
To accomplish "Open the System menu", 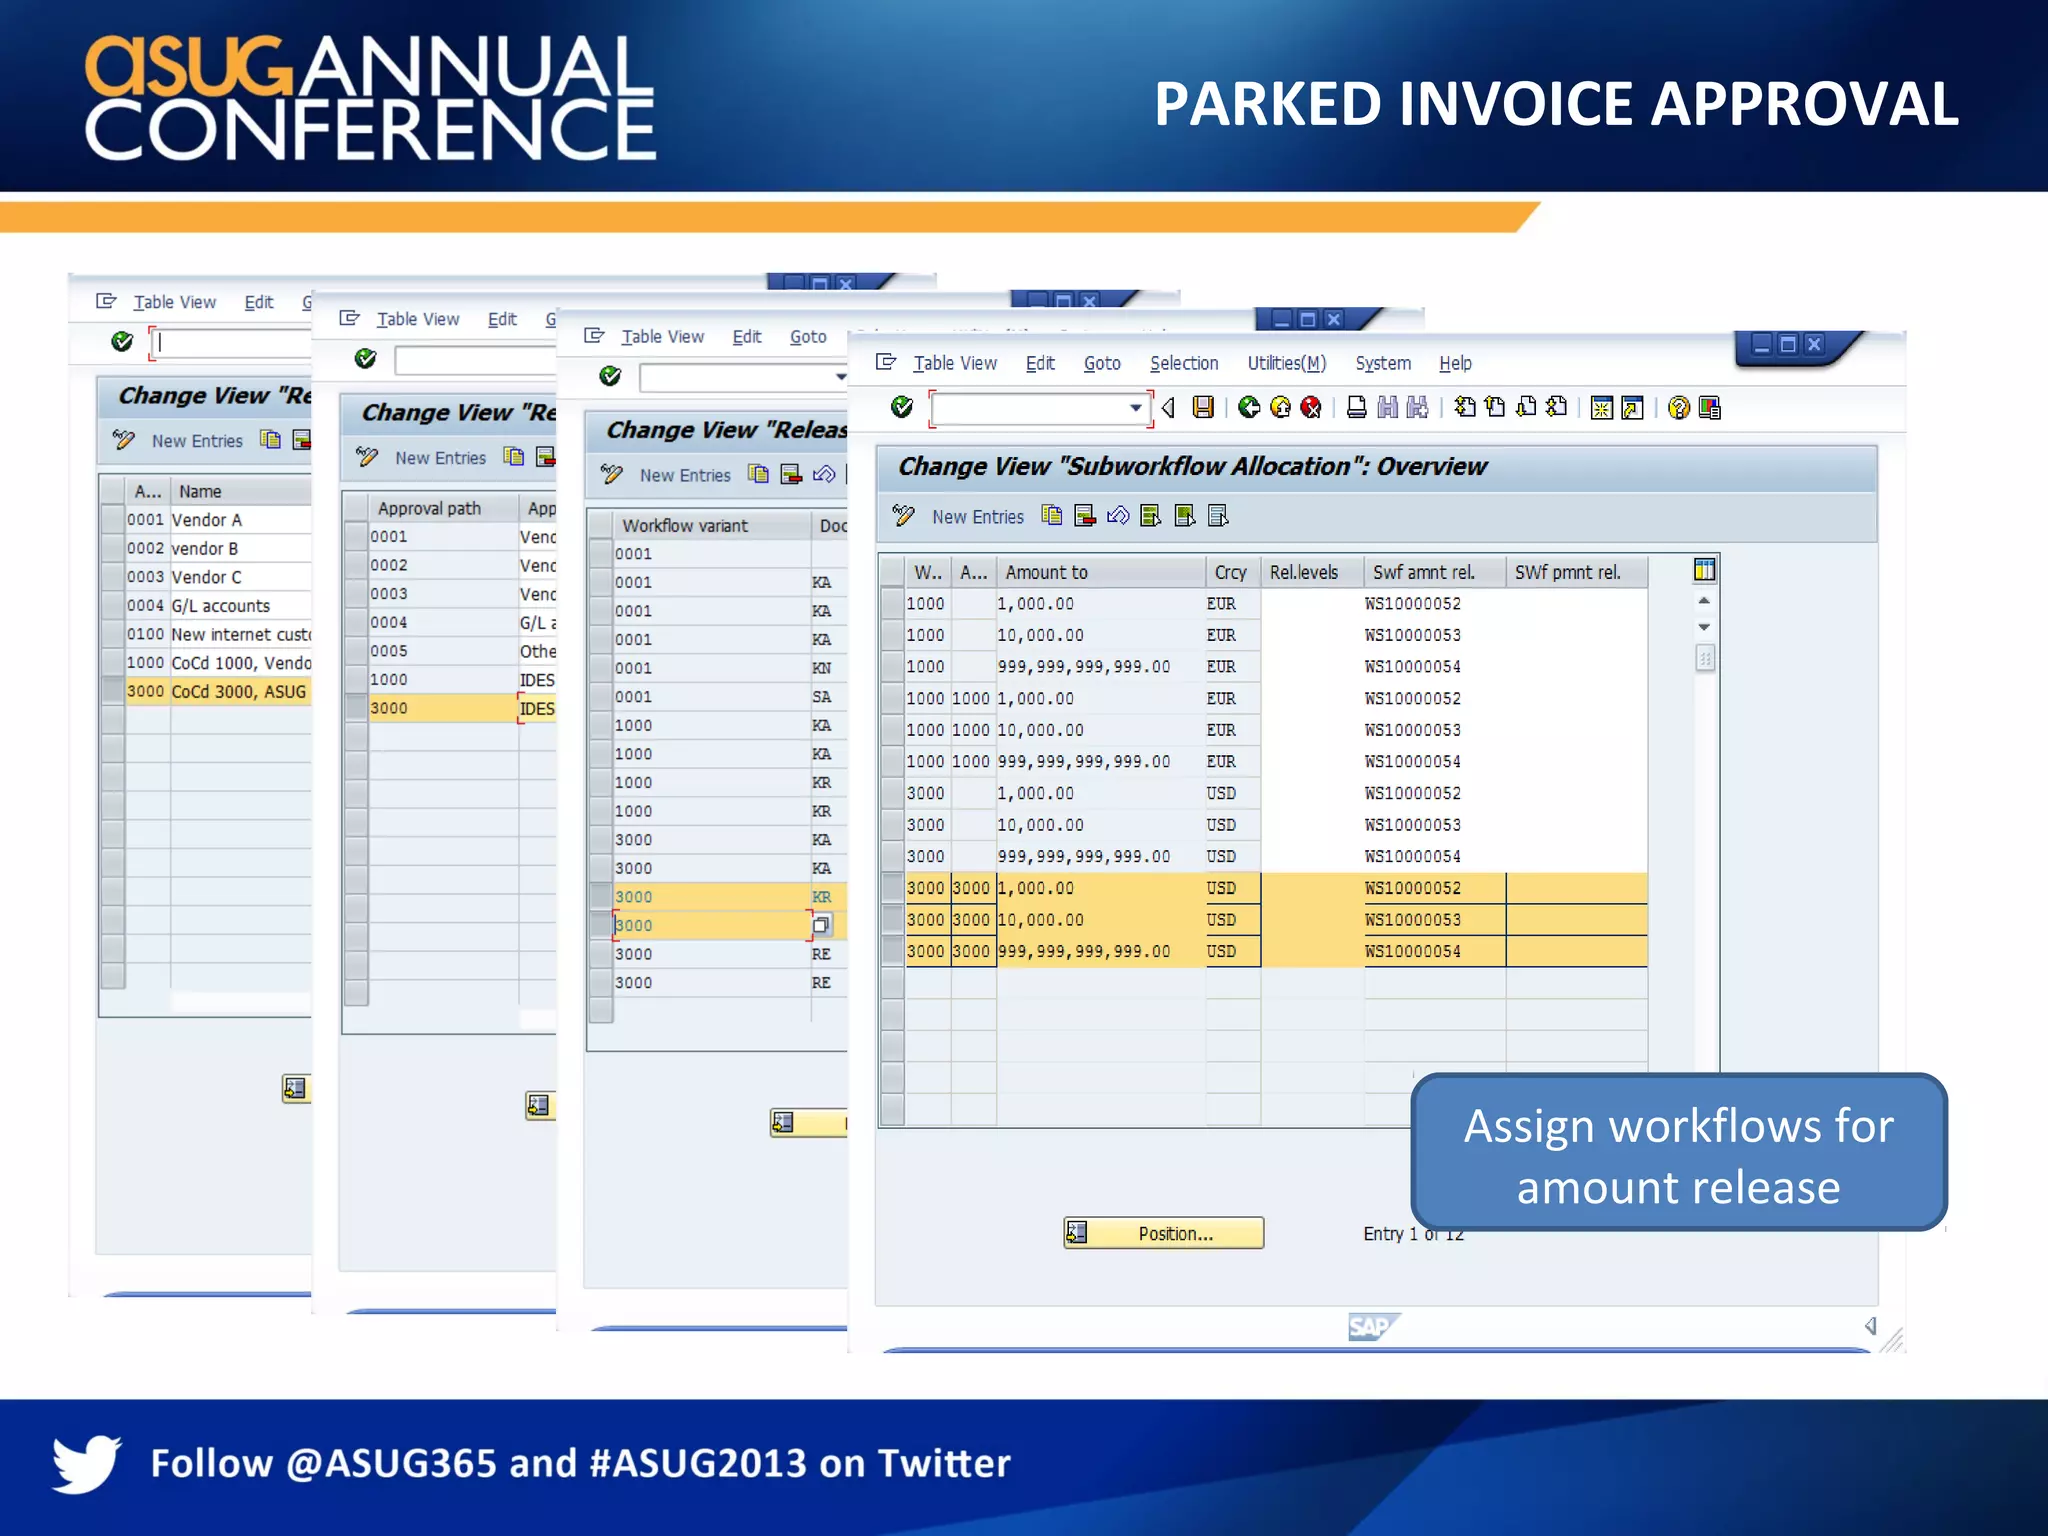I will click(1383, 363).
